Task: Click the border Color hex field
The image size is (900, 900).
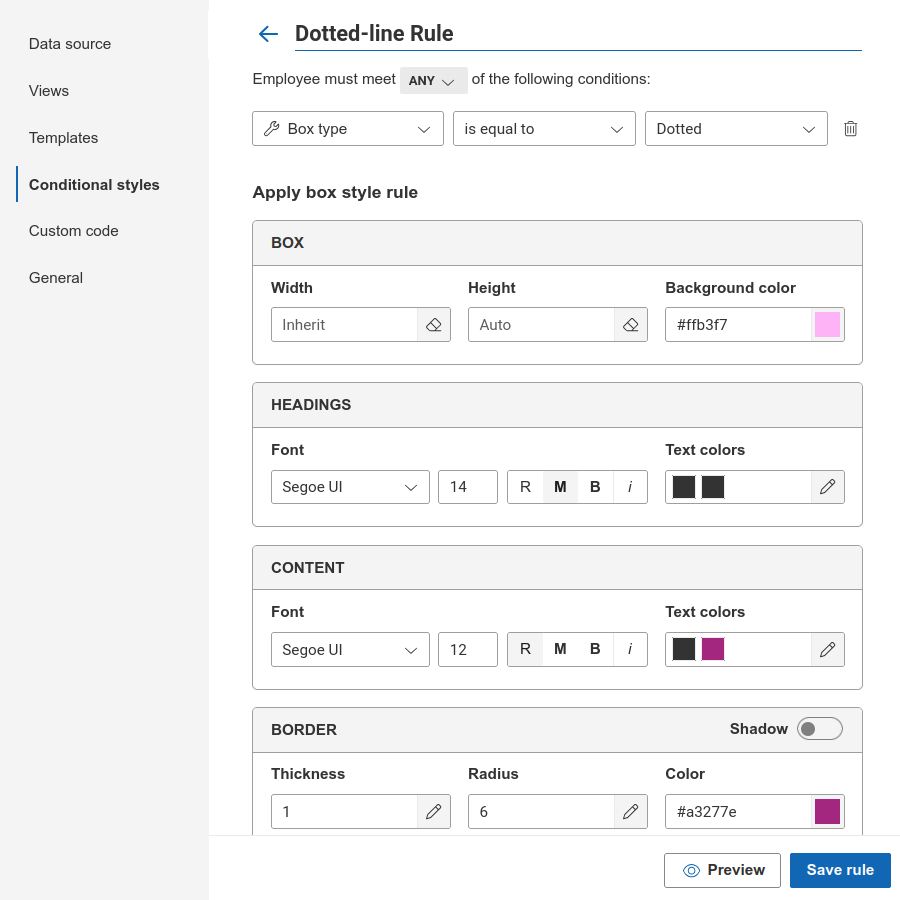Action: coord(738,812)
